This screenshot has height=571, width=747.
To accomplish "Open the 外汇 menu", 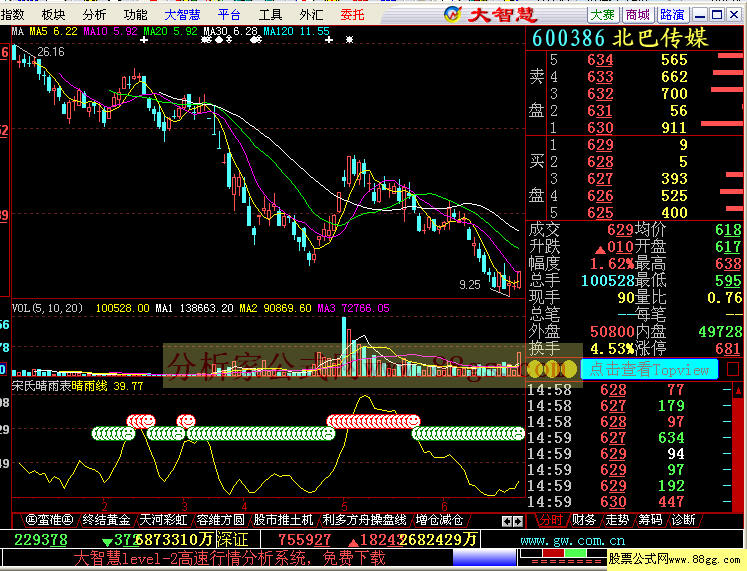I will [312, 15].
